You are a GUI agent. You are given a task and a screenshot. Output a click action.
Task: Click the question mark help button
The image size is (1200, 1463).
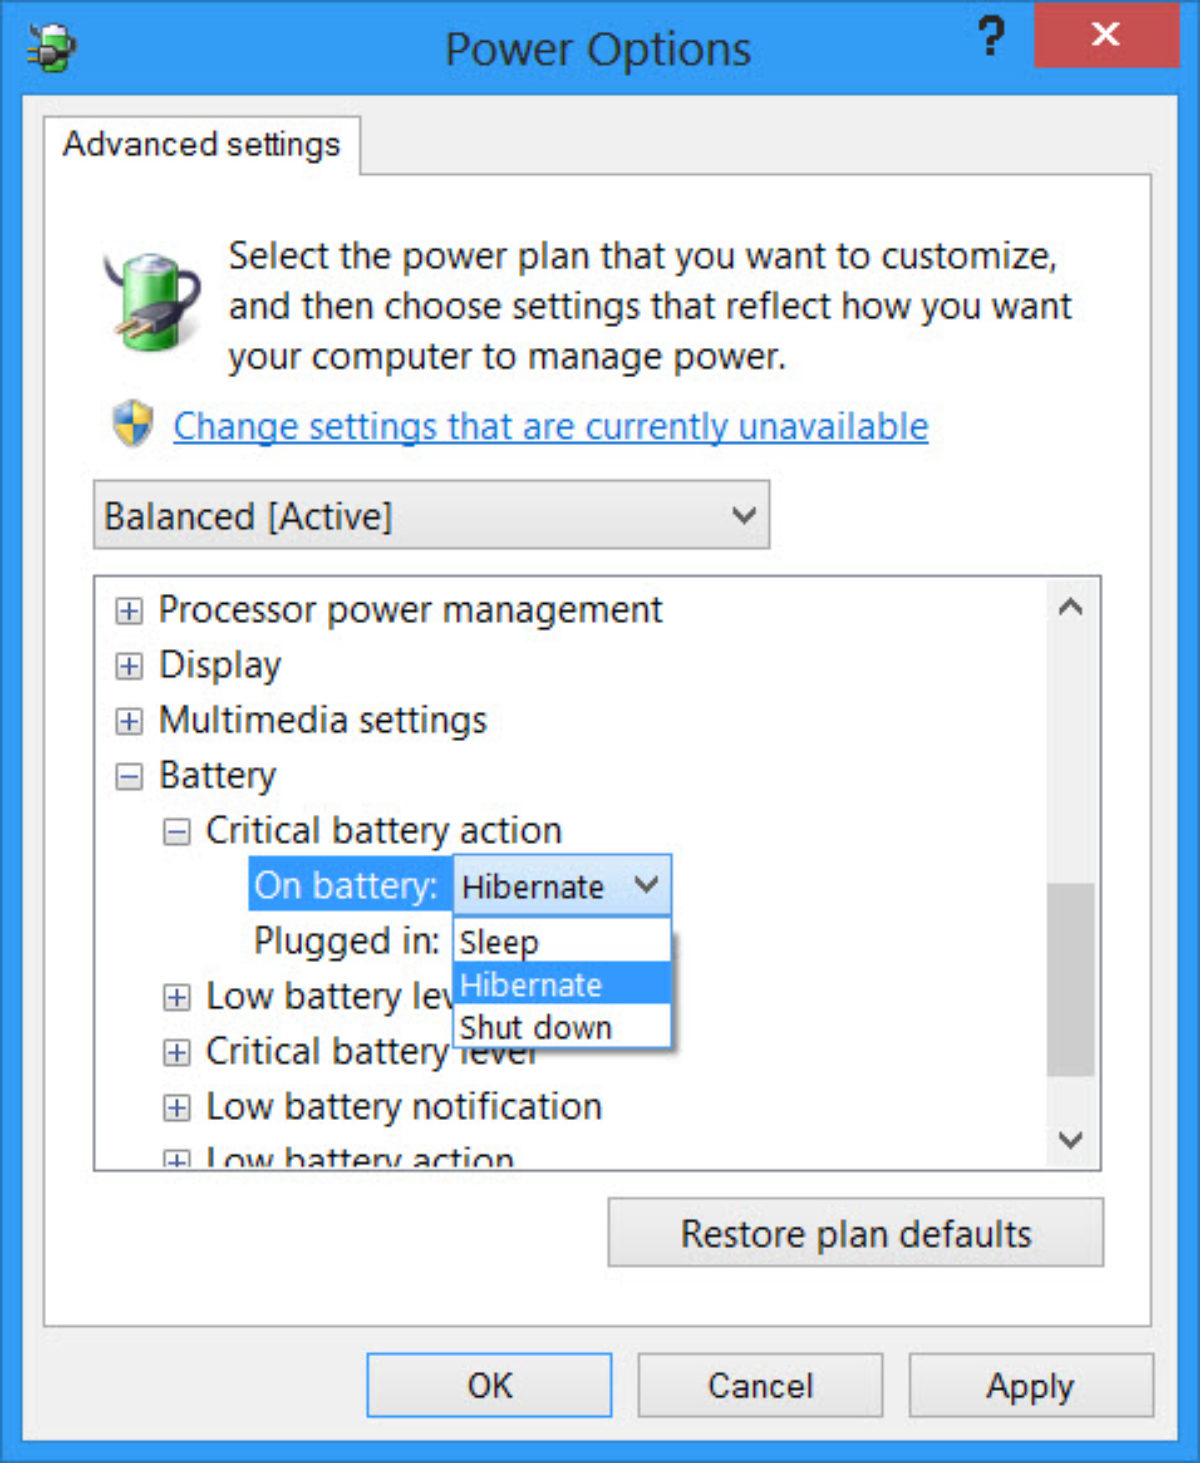pyautogui.click(x=990, y=36)
